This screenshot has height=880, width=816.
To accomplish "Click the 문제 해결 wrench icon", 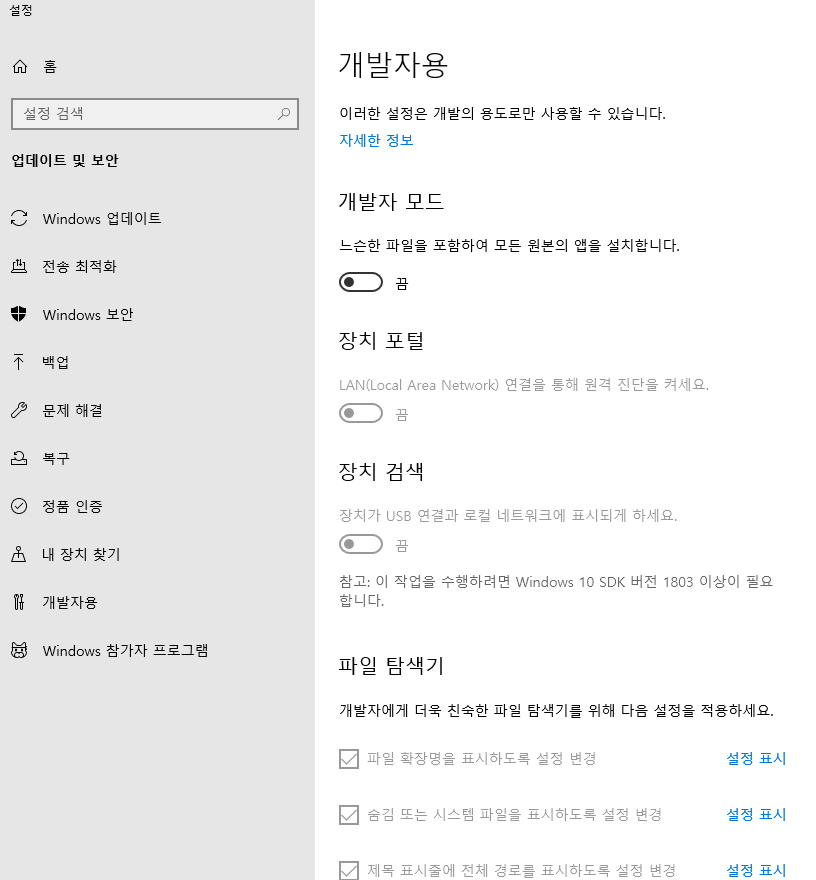I will coord(19,410).
